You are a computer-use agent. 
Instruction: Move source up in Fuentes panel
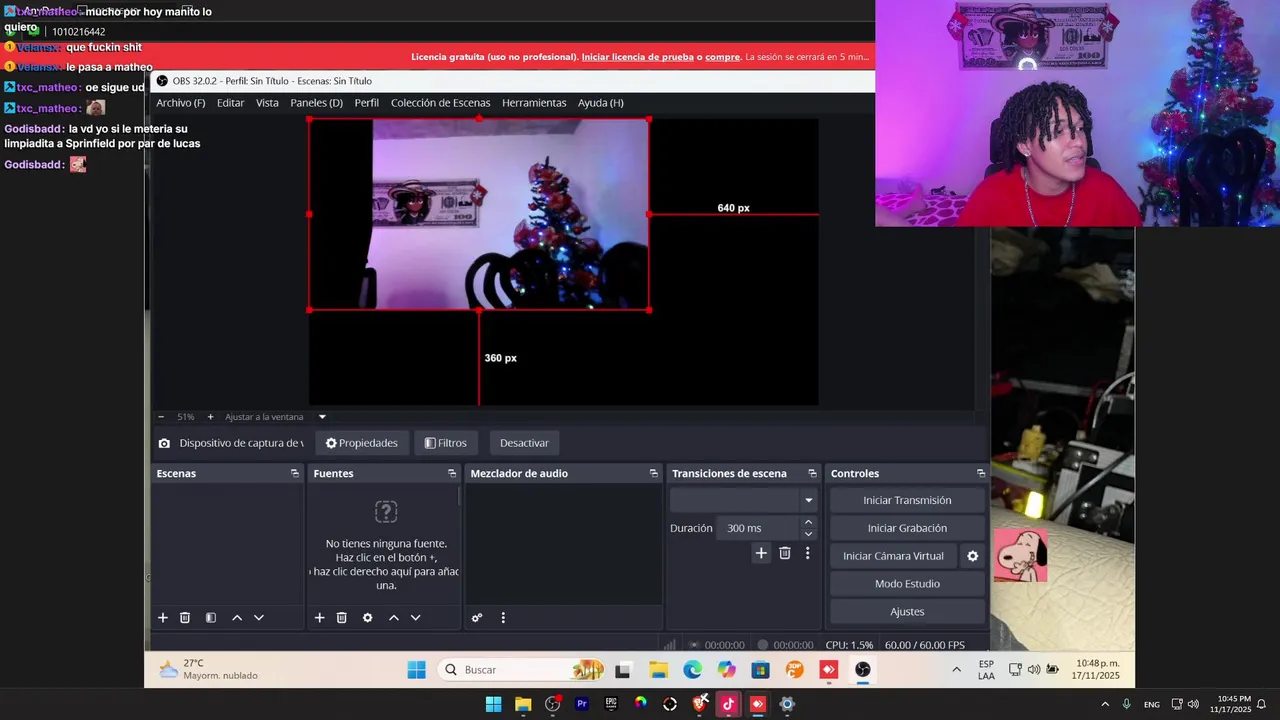pos(394,618)
